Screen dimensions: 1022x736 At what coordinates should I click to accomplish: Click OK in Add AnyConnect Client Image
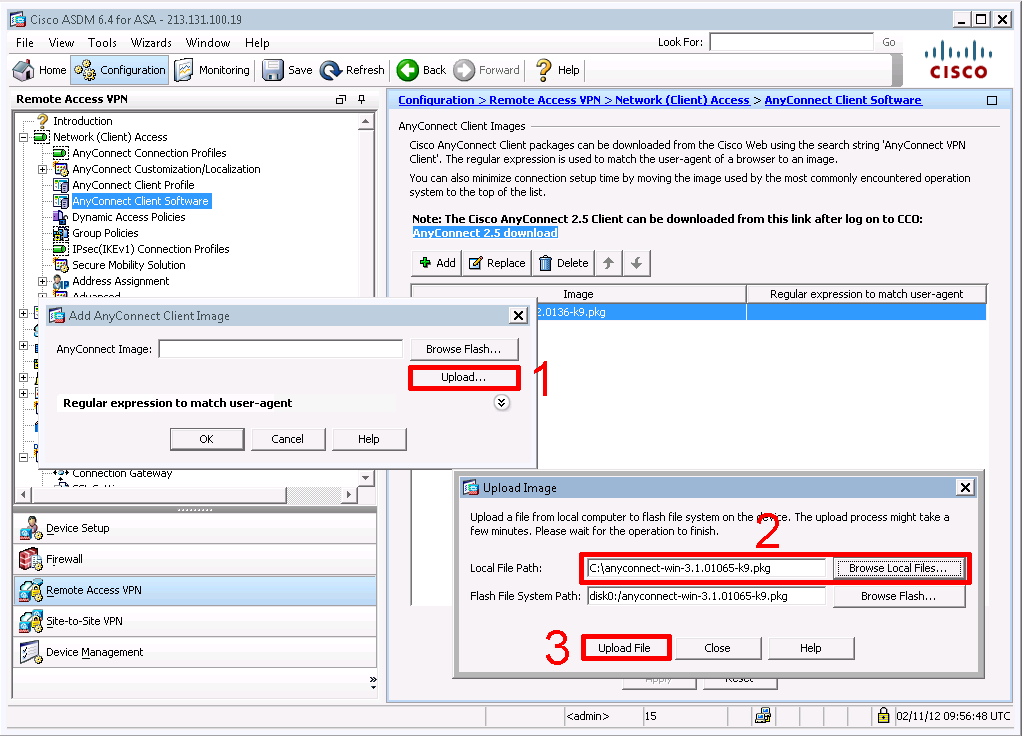207,439
